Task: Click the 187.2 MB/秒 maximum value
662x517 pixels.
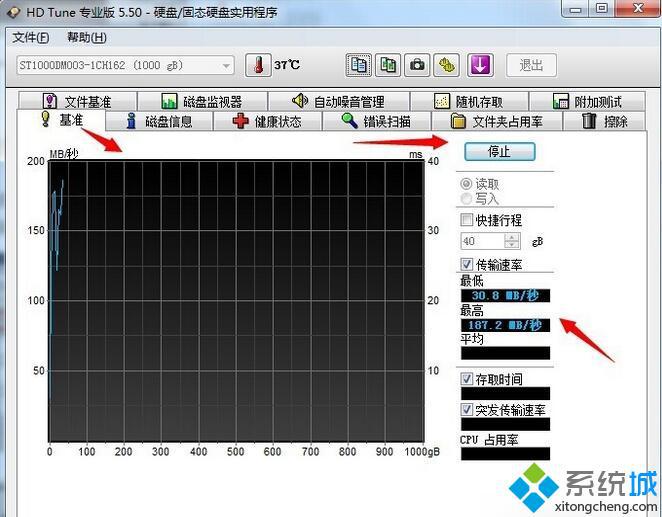Action: click(505, 325)
